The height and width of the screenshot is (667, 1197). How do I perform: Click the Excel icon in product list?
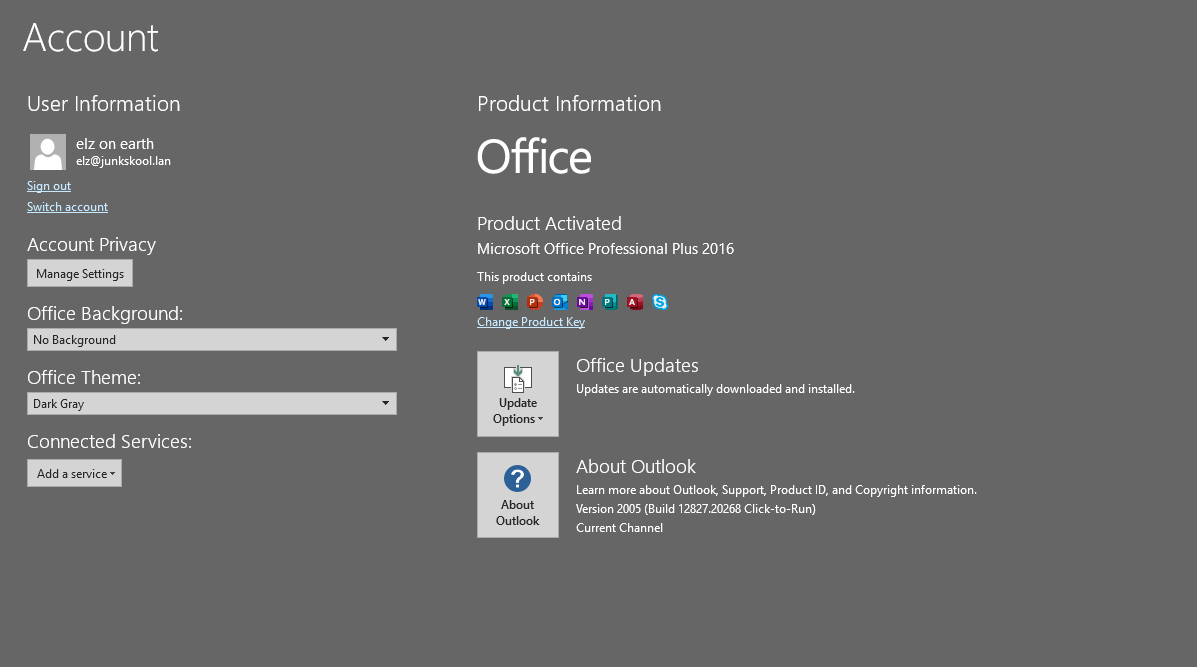pos(510,302)
